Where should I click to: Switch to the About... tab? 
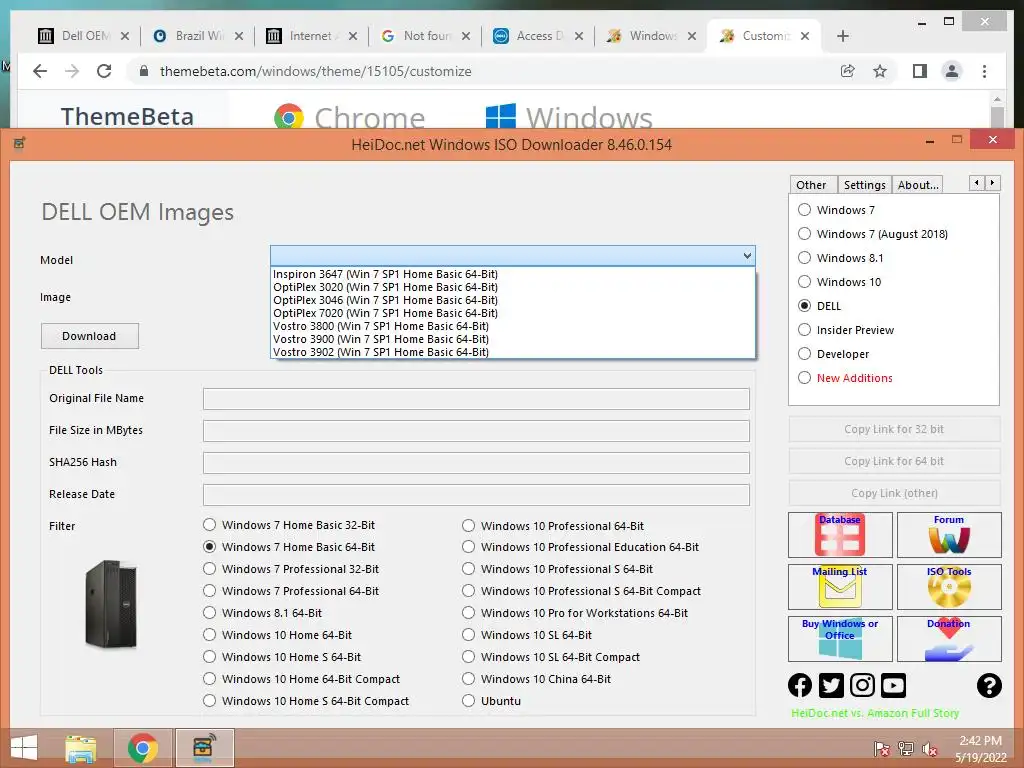coord(918,185)
